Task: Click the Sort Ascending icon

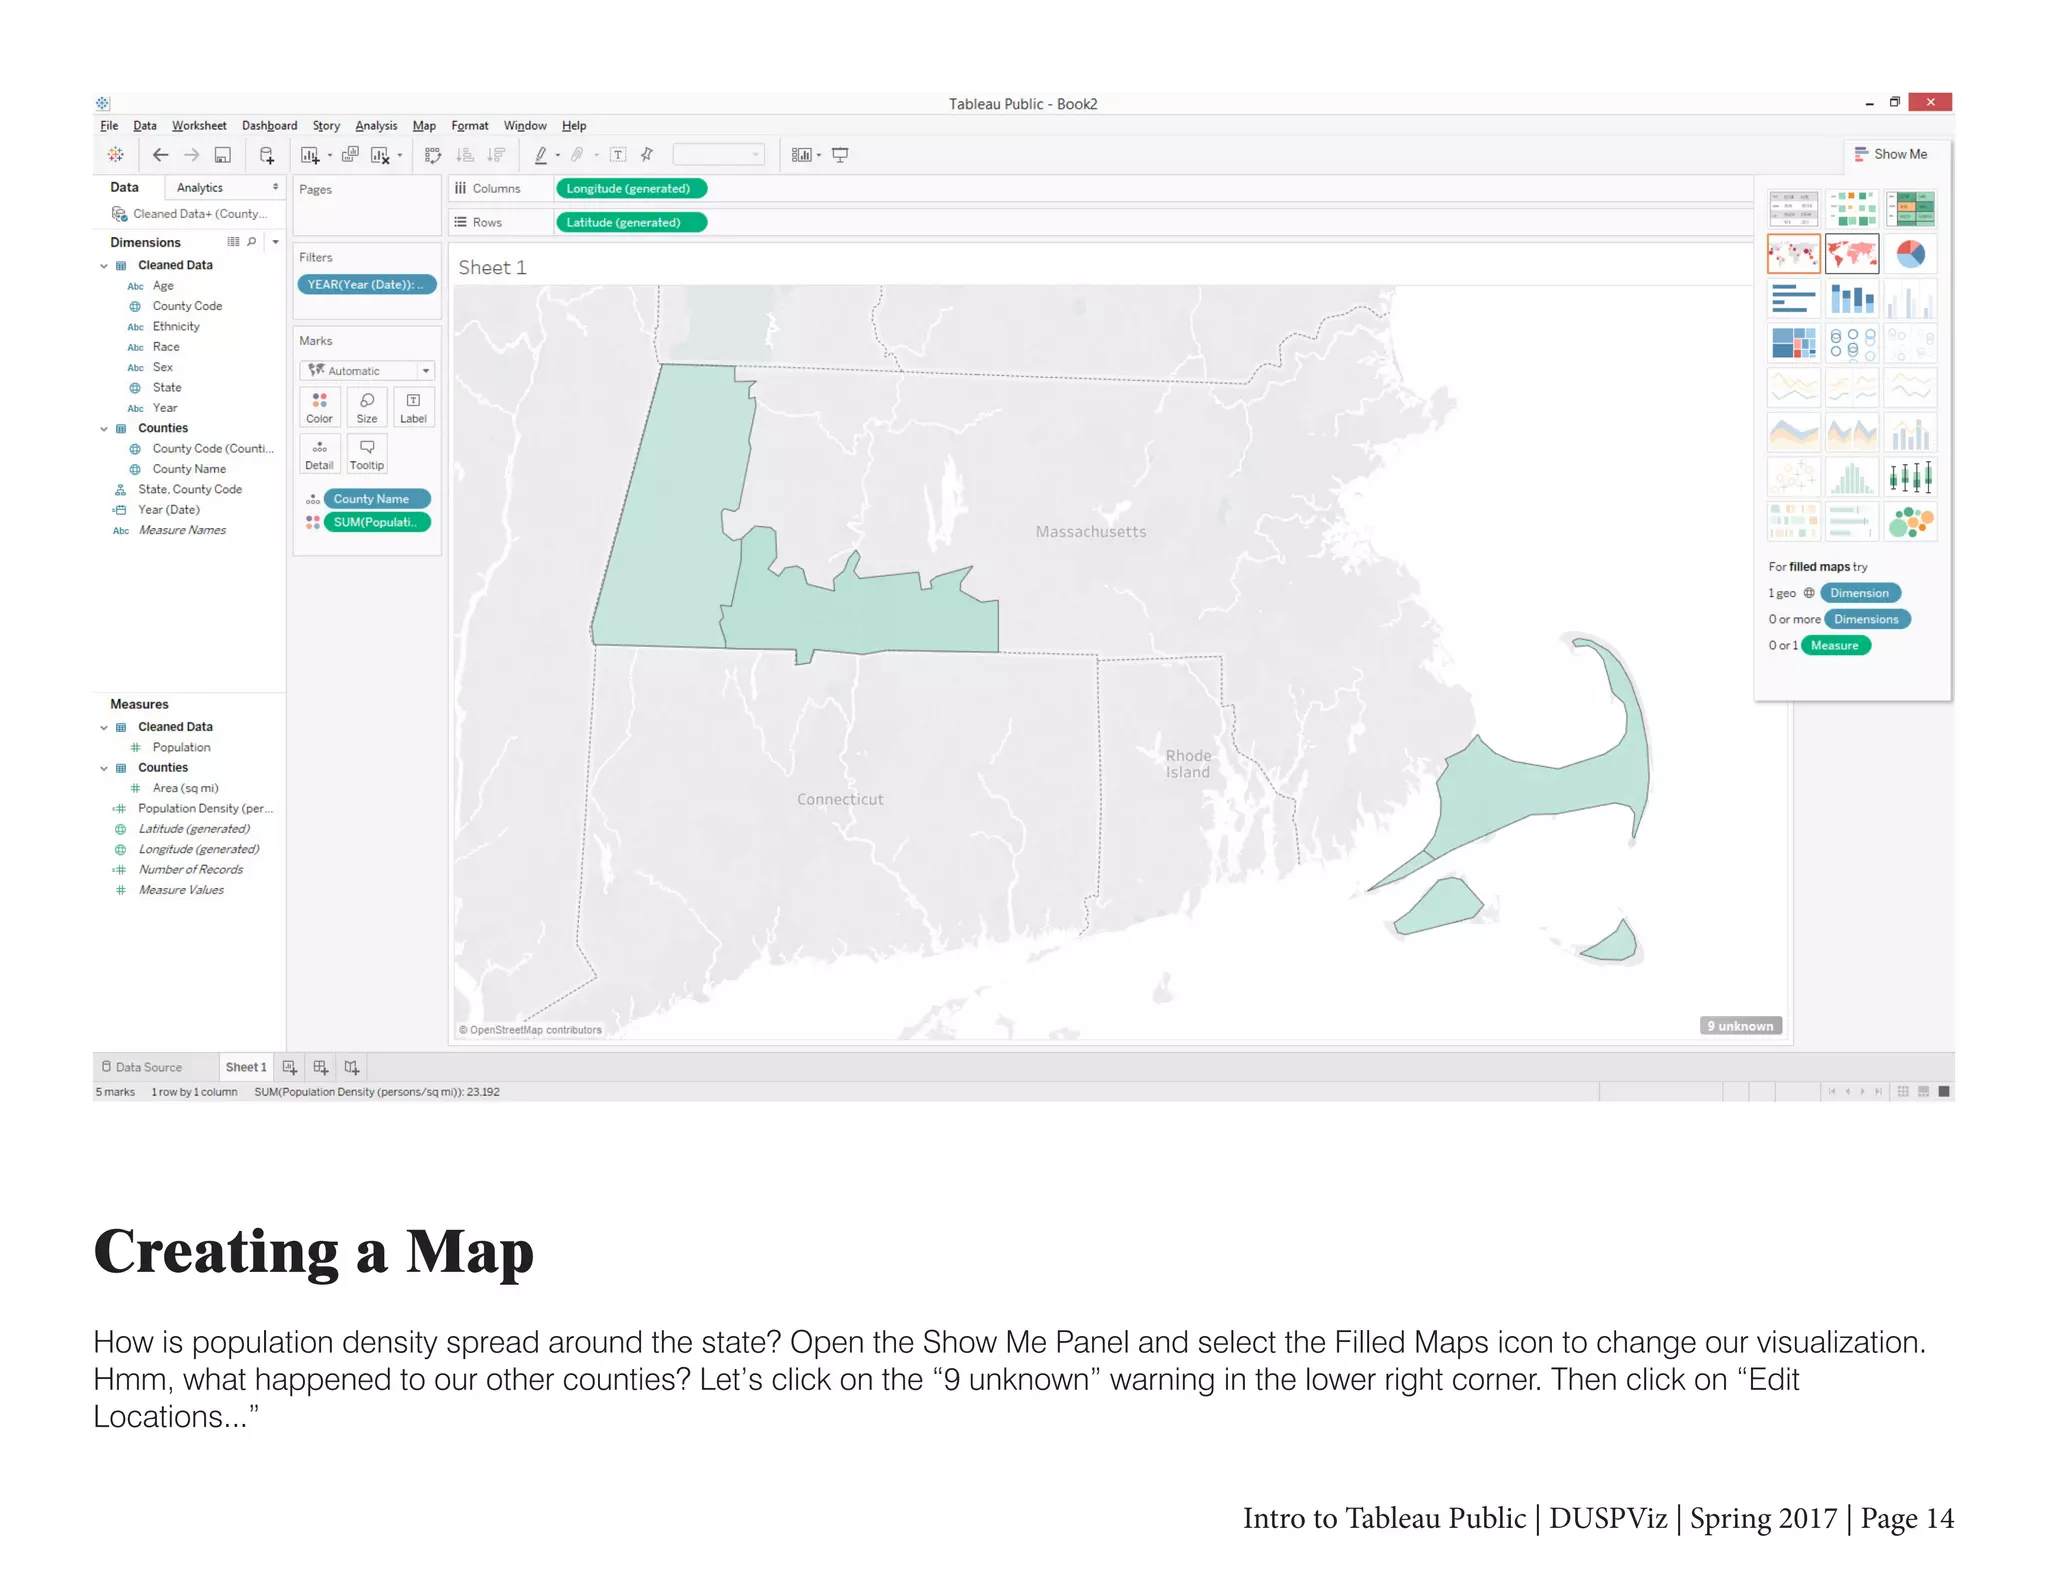Action: click(x=465, y=155)
